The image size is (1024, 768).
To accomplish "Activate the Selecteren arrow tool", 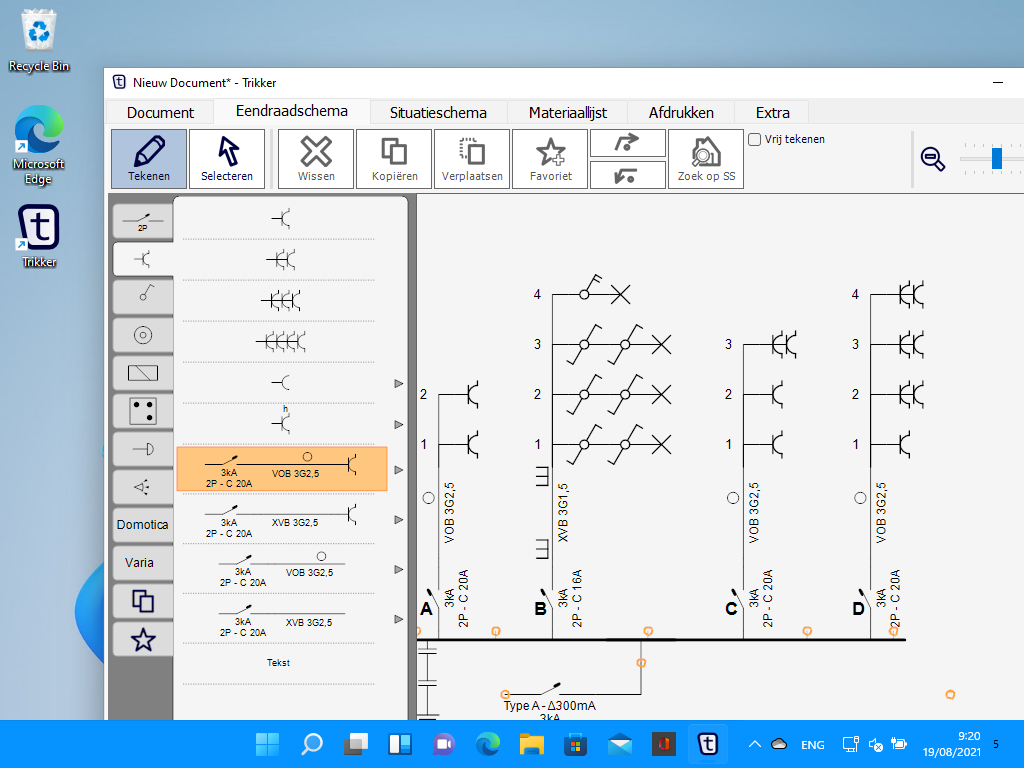I will tap(227, 159).
